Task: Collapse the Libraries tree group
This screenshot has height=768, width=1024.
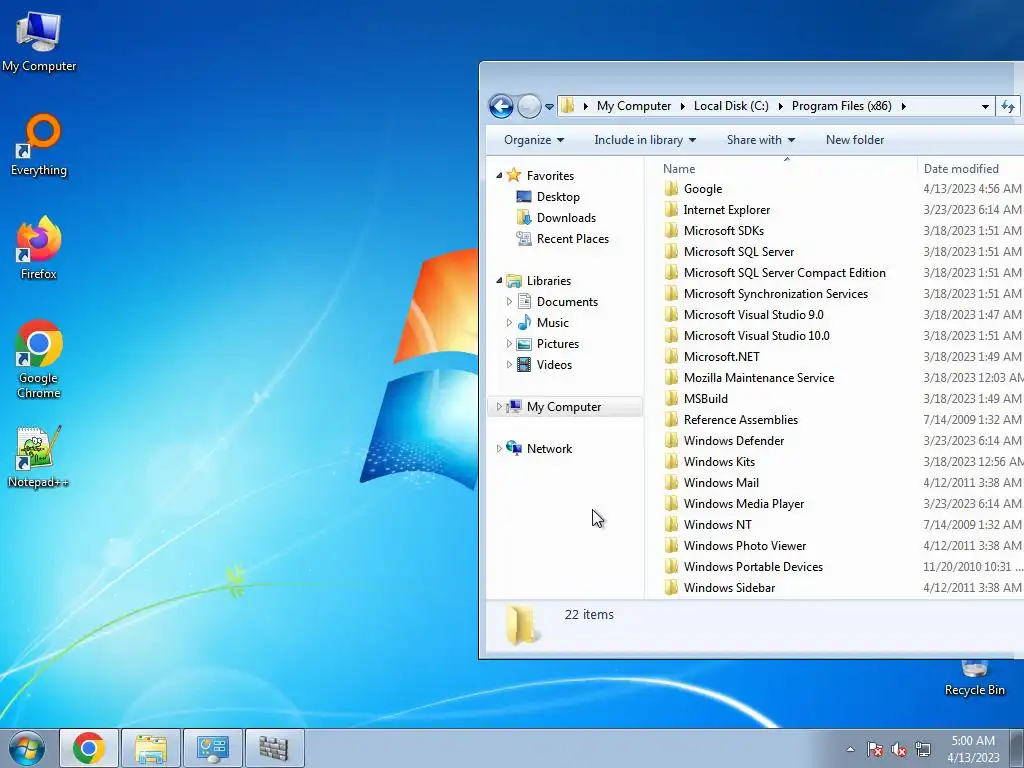Action: tap(499, 281)
